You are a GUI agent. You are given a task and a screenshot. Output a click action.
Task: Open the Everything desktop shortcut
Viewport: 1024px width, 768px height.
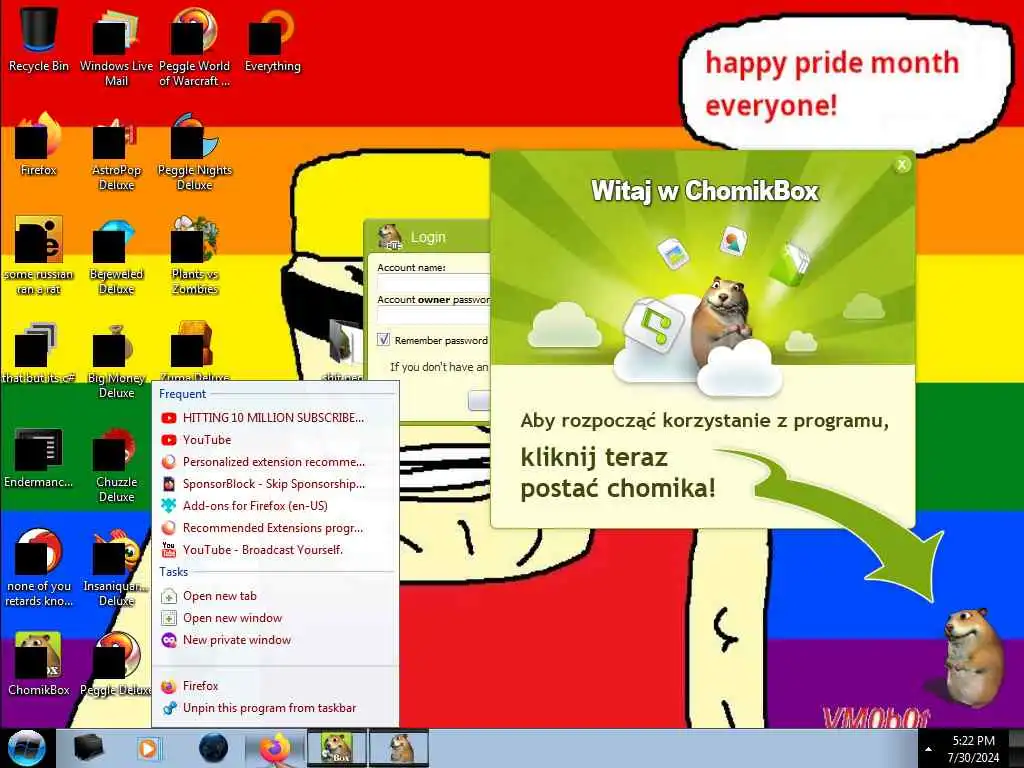pyautogui.click(x=272, y=39)
